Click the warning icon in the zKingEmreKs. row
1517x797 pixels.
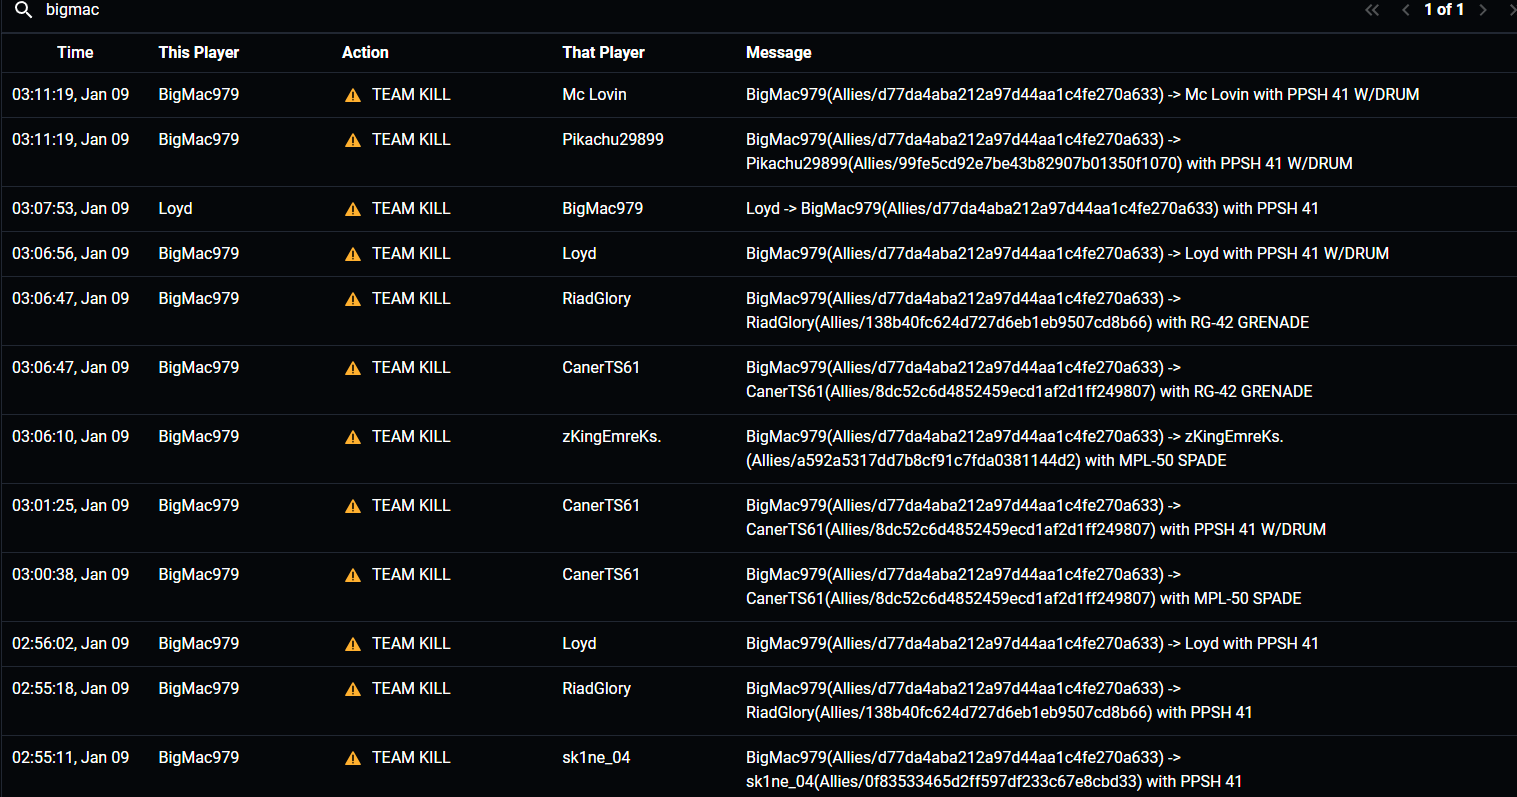353,437
